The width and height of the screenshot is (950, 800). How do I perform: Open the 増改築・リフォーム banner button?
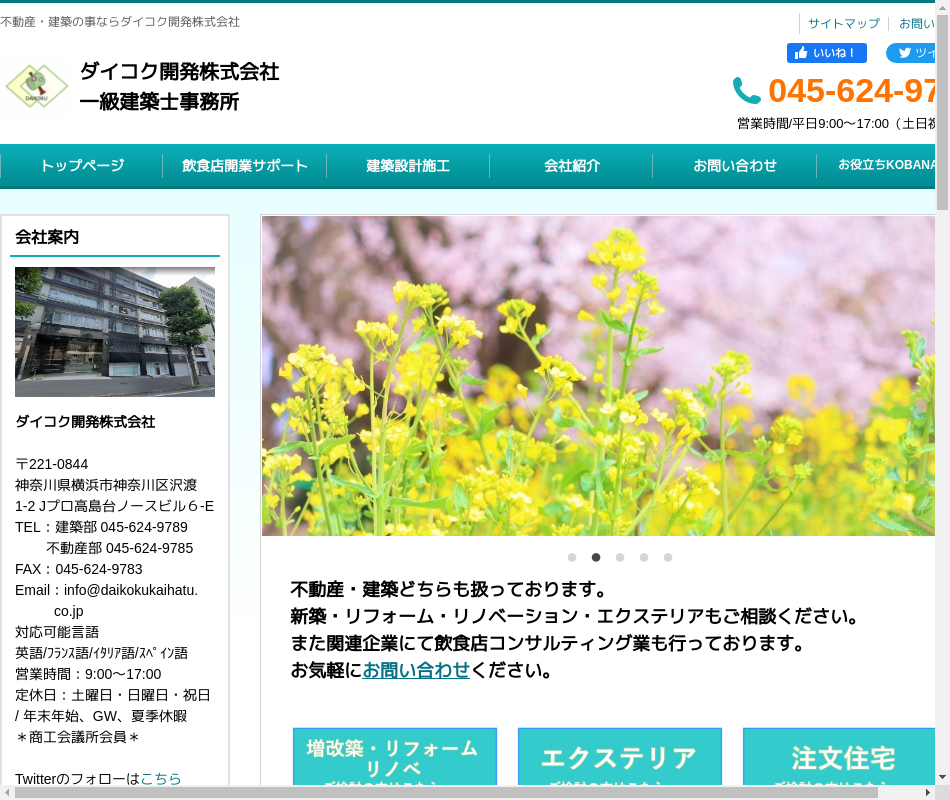click(394, 757)
